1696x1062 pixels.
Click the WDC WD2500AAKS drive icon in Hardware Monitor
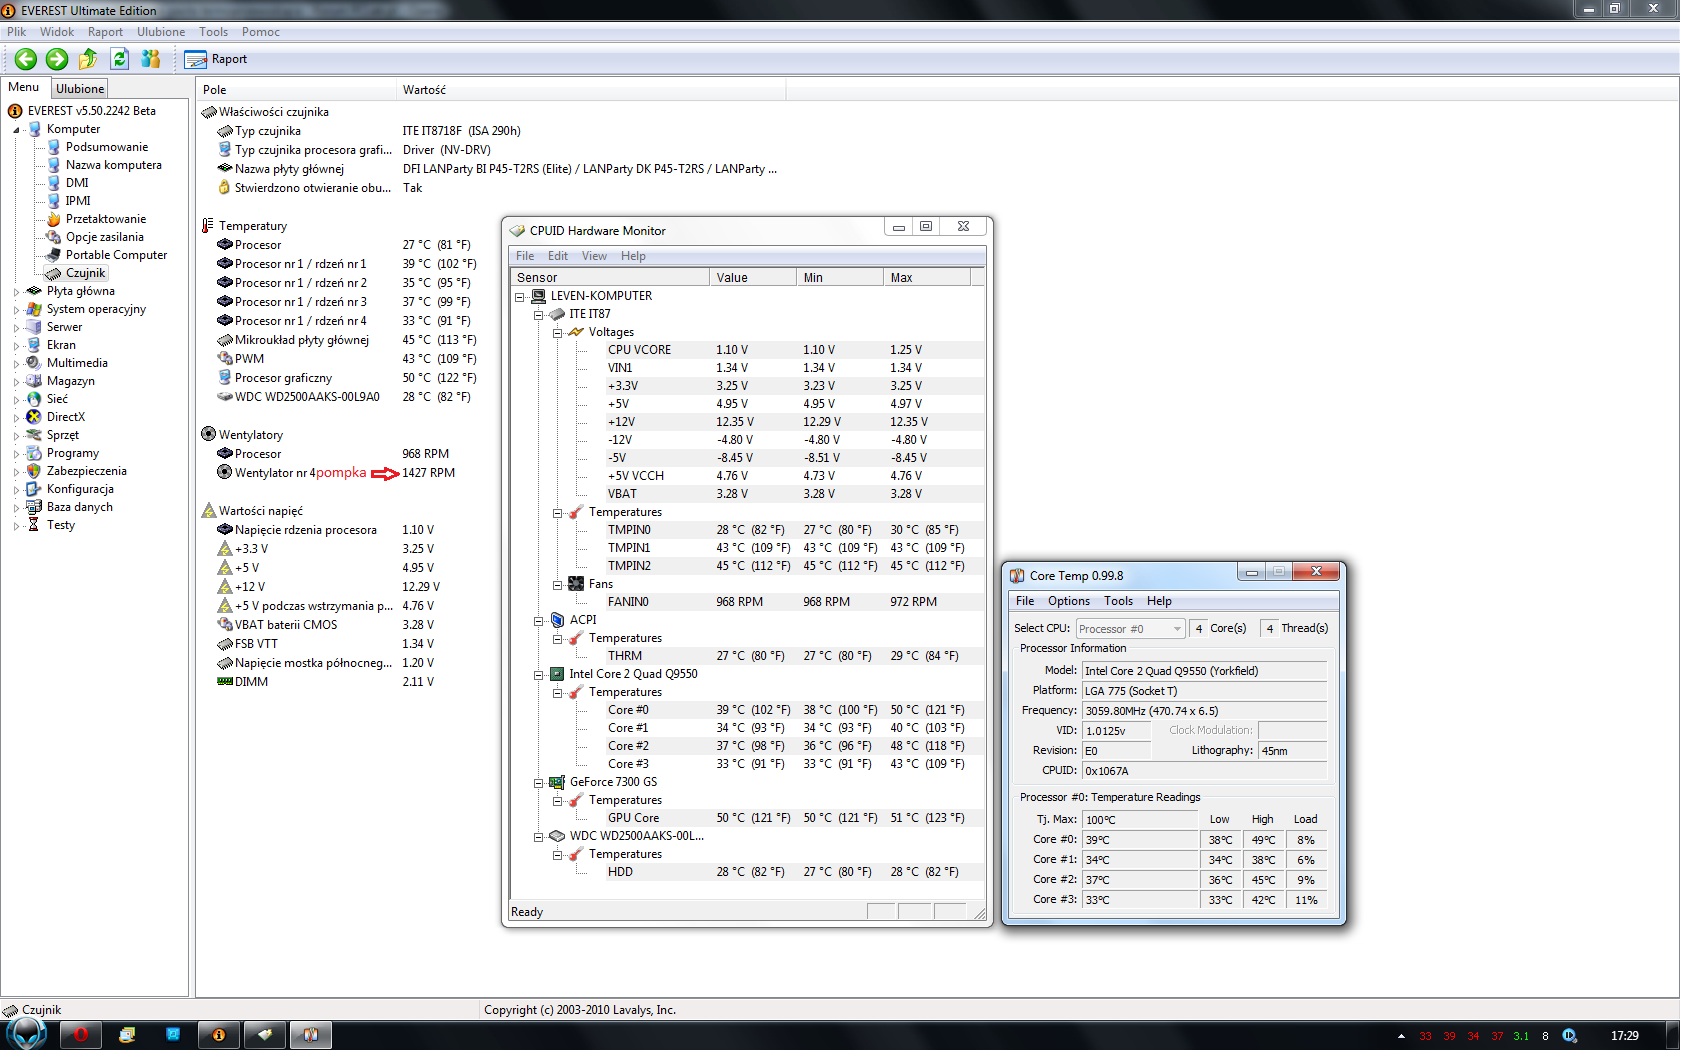(558, 836)
